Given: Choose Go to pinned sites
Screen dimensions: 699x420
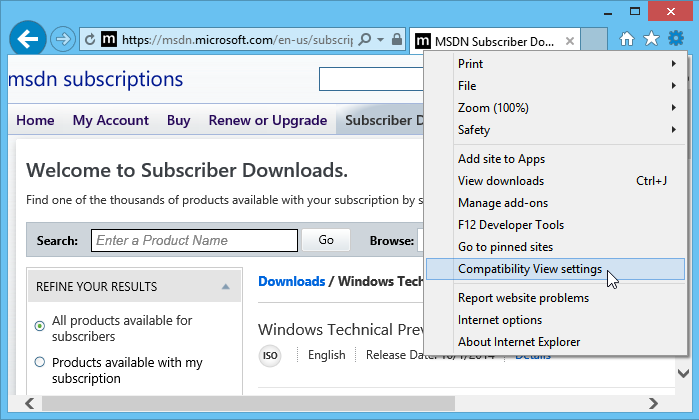Looking at the screenshot, I should [555, 247].
